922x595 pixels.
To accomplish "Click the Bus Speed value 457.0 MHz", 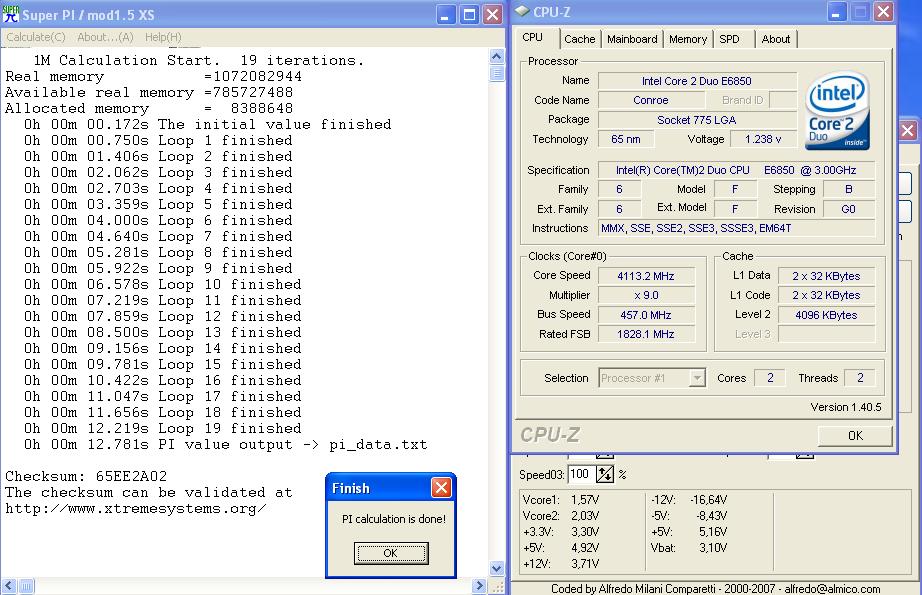I will [646, 315].
